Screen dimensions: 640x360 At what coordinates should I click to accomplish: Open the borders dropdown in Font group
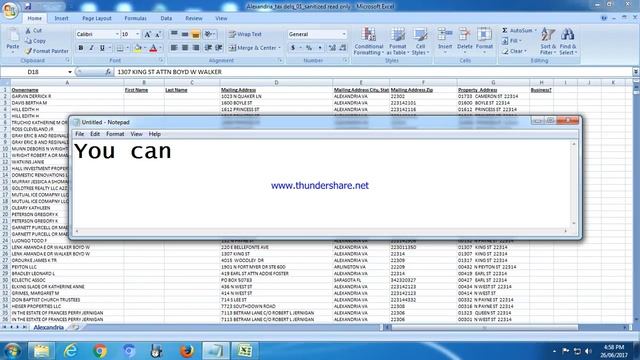(x=127, y=48)
